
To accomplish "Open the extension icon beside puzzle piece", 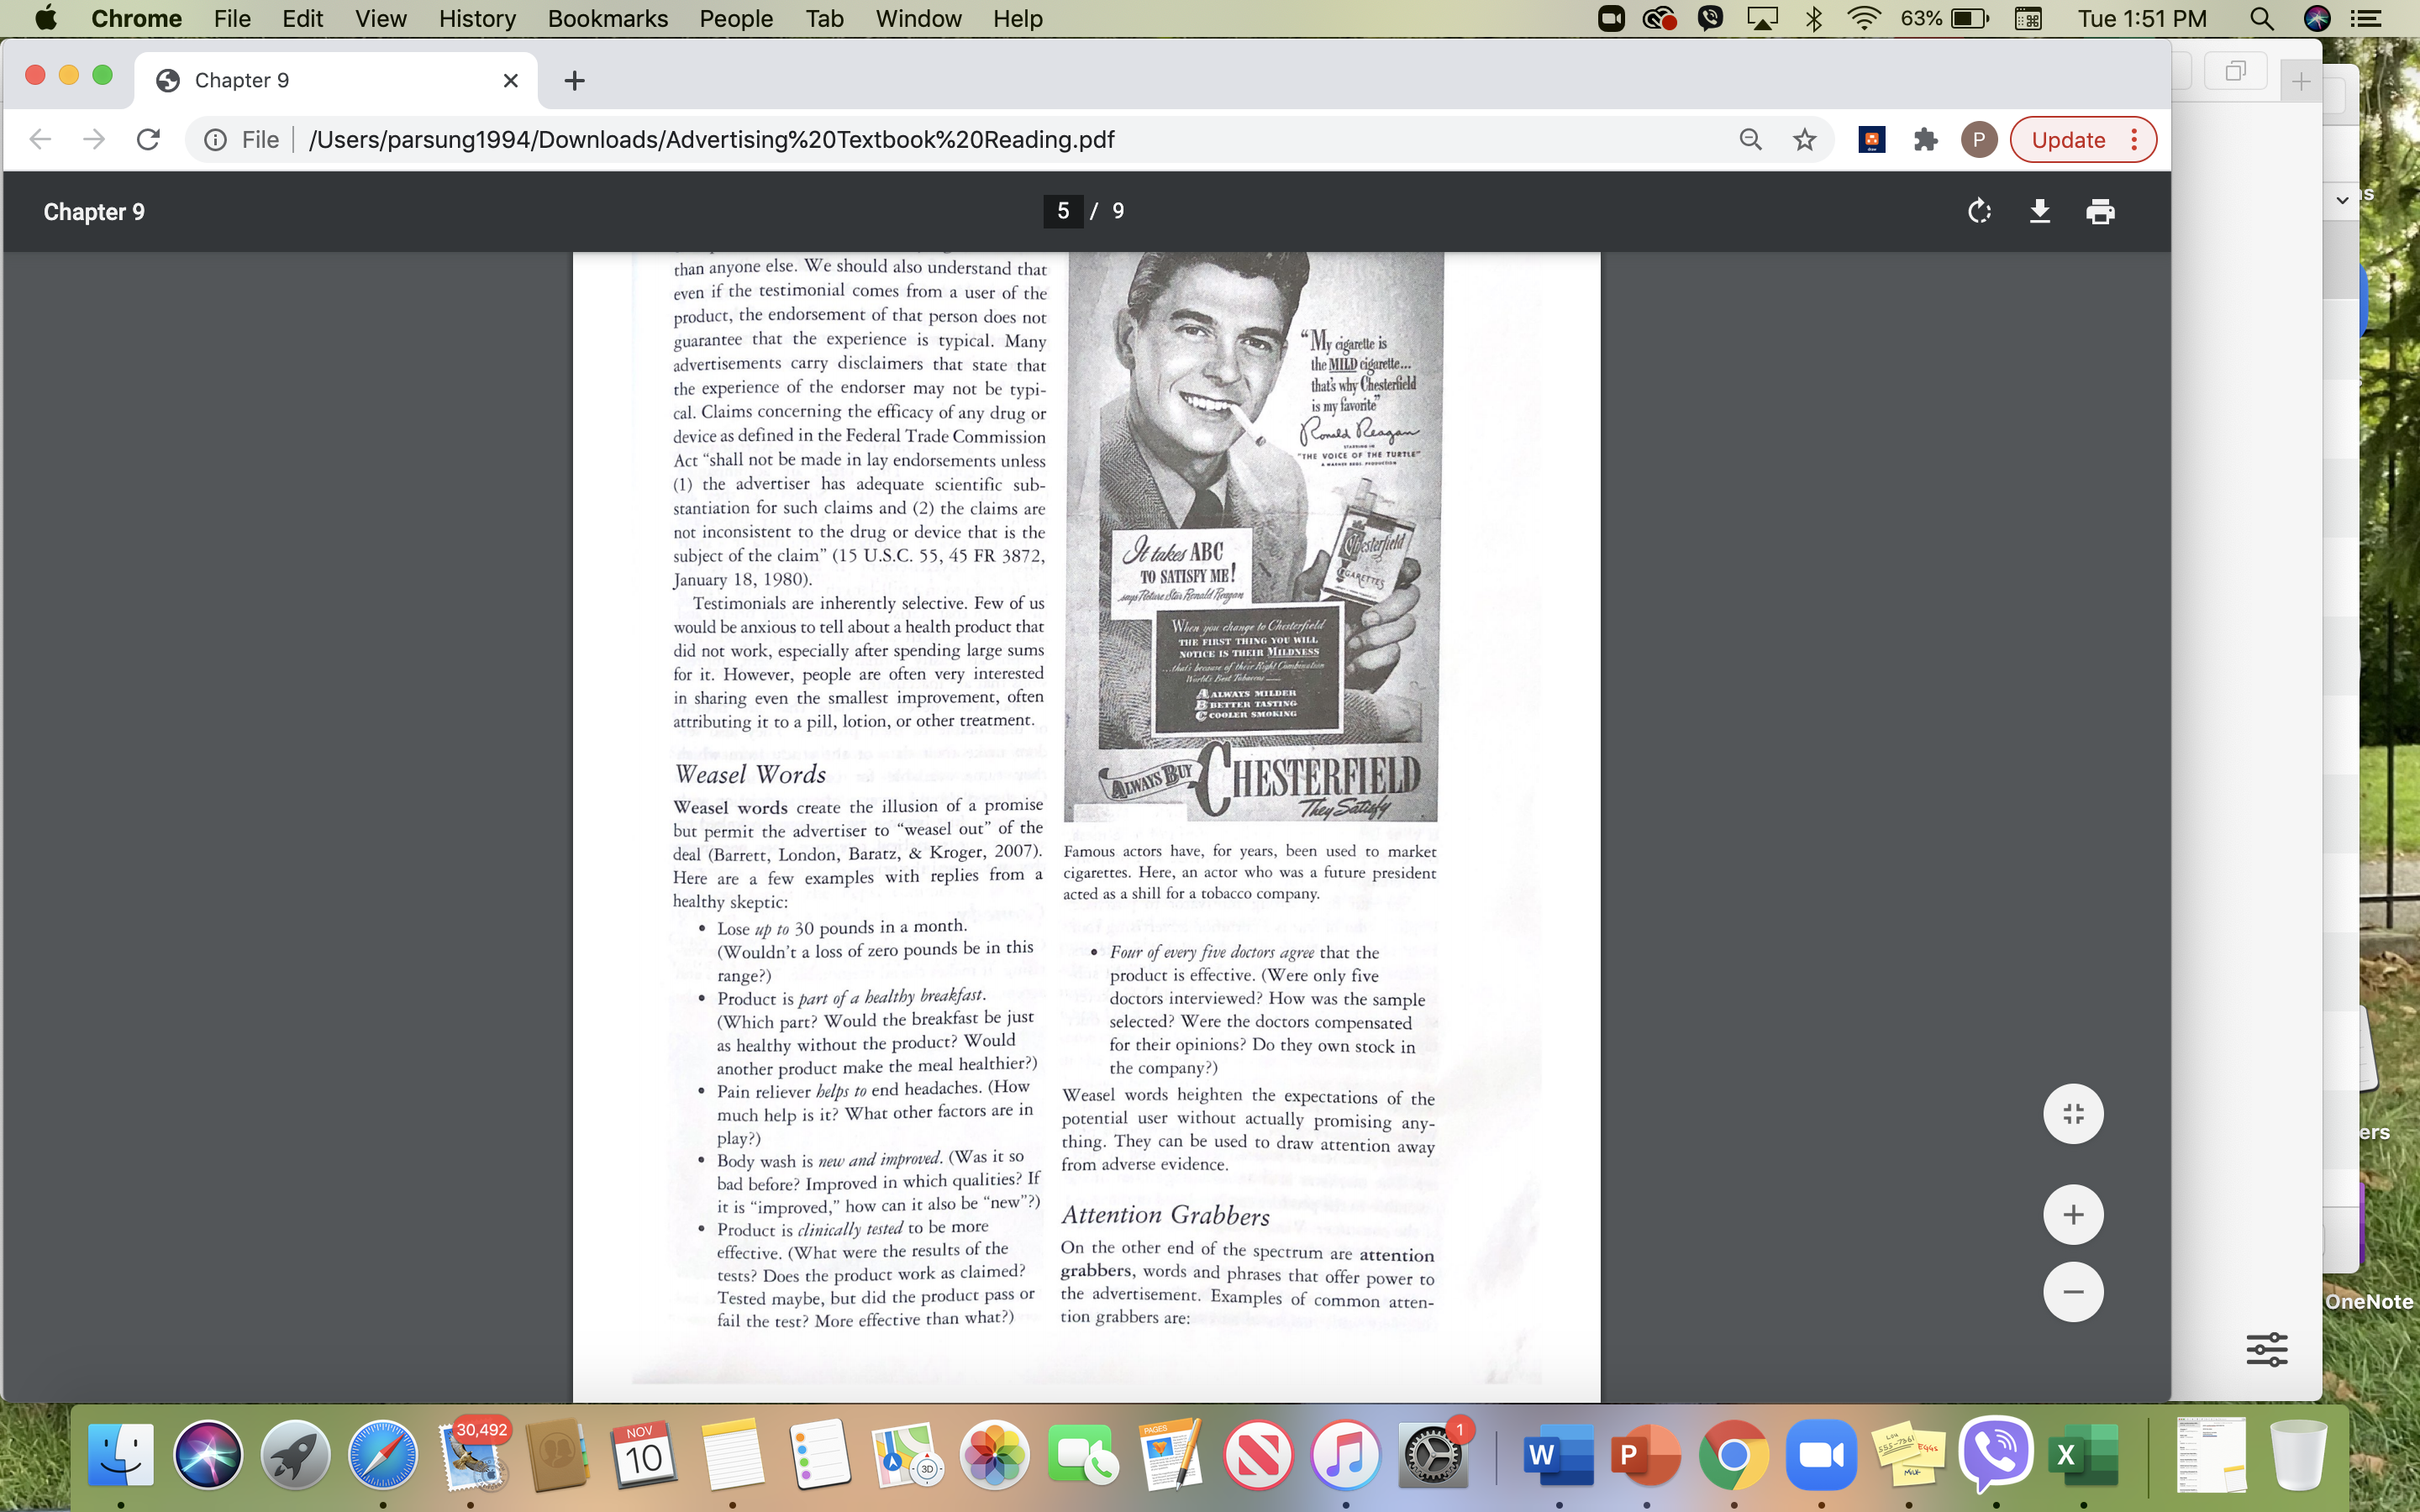I will click(x=1871, y=139).
